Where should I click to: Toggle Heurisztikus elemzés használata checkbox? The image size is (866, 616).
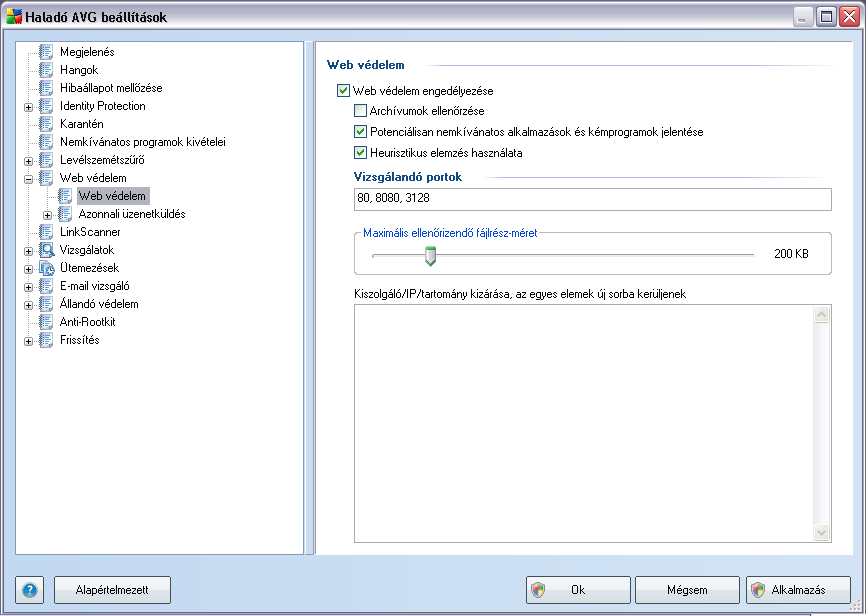pos(360,152)
